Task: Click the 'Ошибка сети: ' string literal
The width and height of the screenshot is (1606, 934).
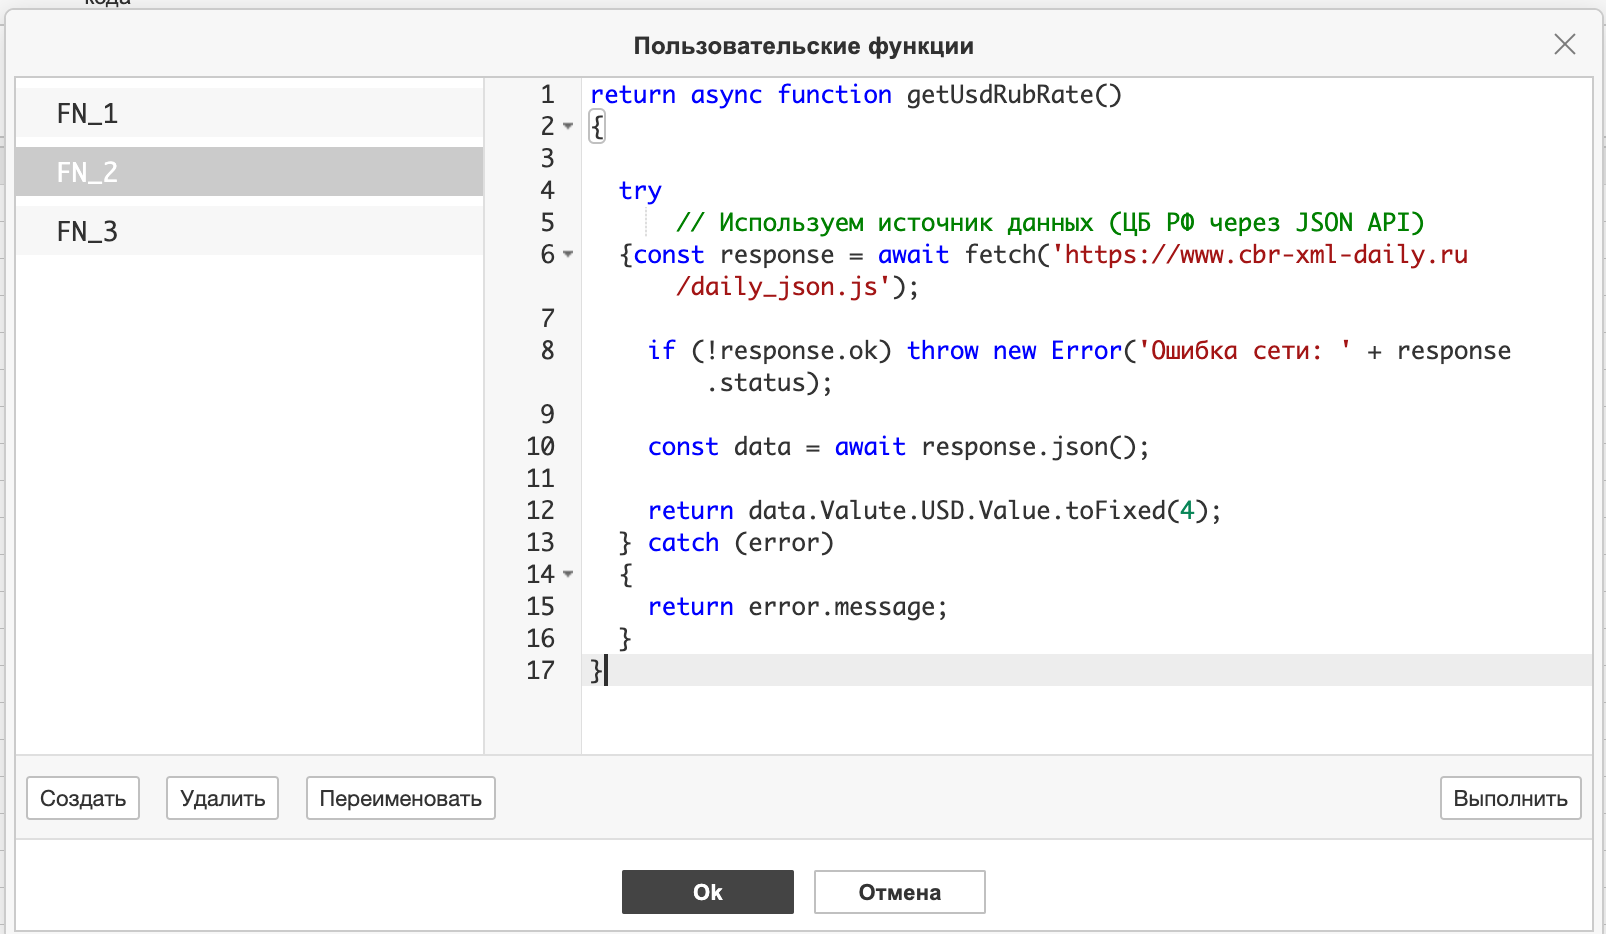Action: (1245, 351)
